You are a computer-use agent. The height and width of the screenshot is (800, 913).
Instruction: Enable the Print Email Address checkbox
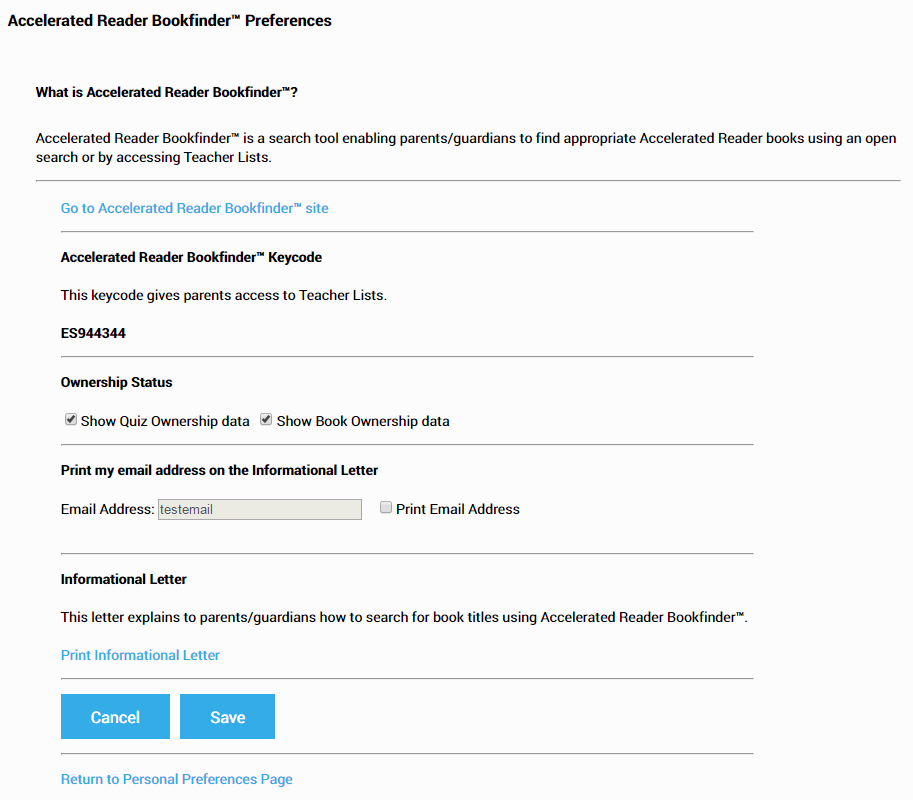click(x=386, y=508)
